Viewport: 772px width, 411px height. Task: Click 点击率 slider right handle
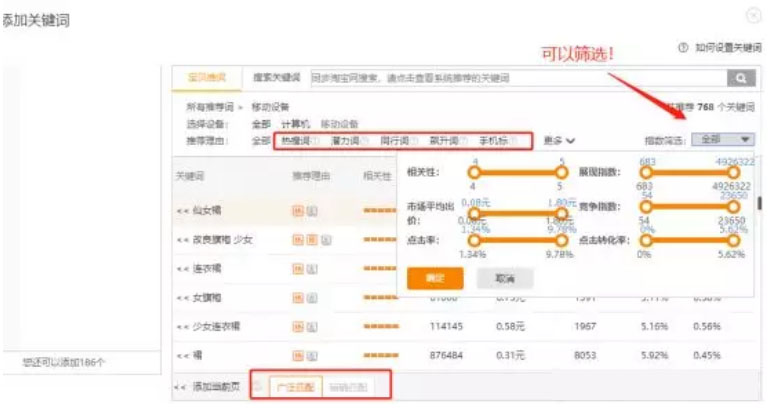(561, 240)
